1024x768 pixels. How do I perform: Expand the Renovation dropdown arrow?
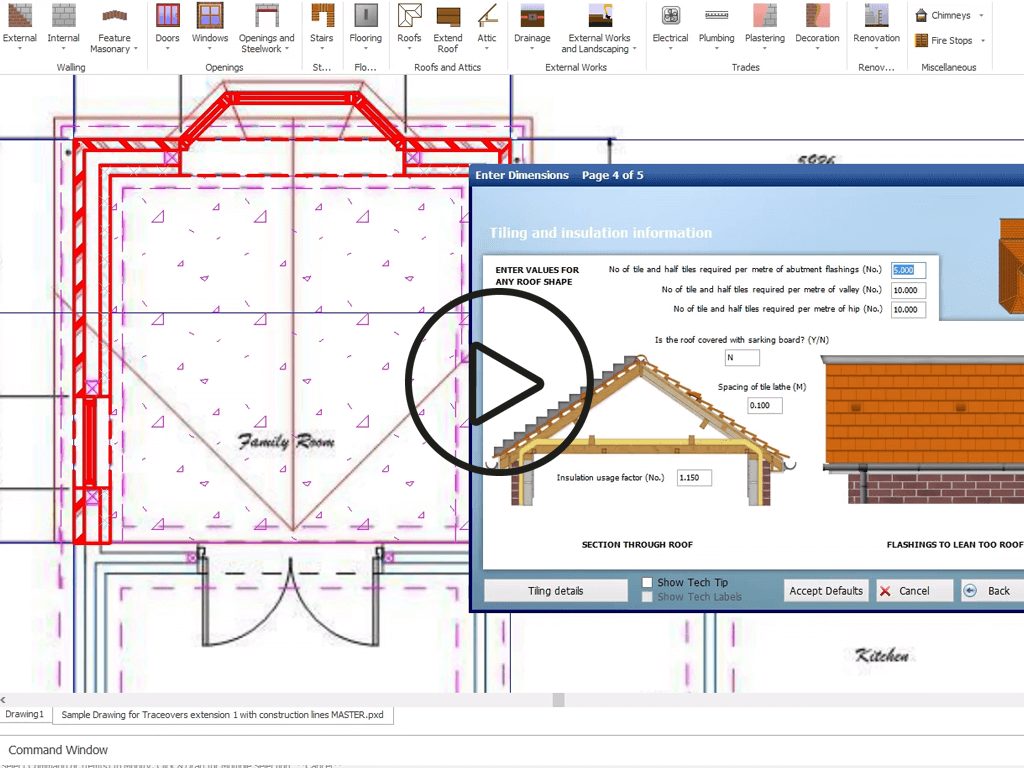click(x=876, y=49)
